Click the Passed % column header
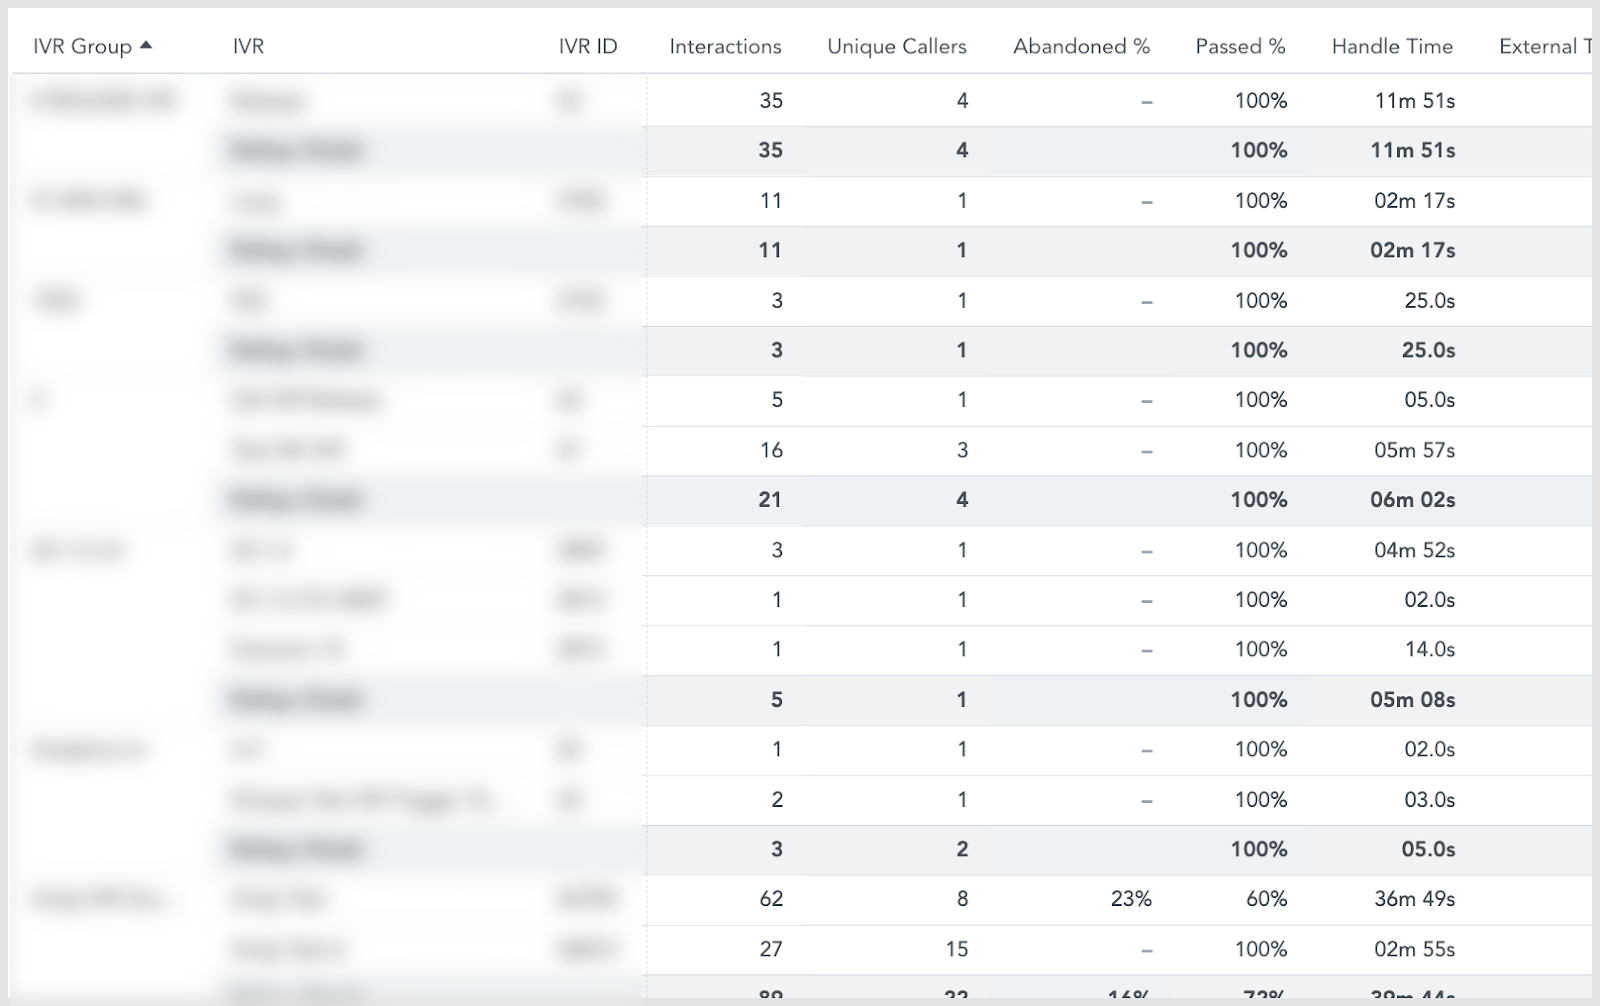Screen dimensions: 1600x1006 tap(1240, 47)
